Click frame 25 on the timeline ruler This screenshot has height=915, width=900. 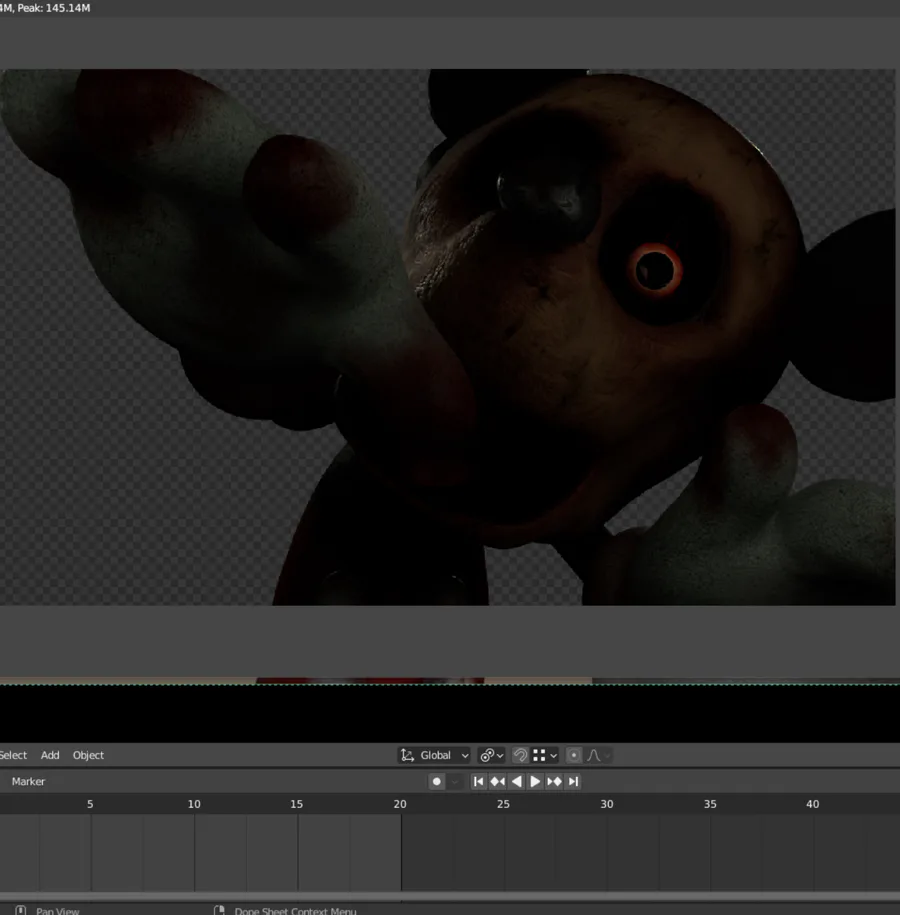(x=503, y=804)
